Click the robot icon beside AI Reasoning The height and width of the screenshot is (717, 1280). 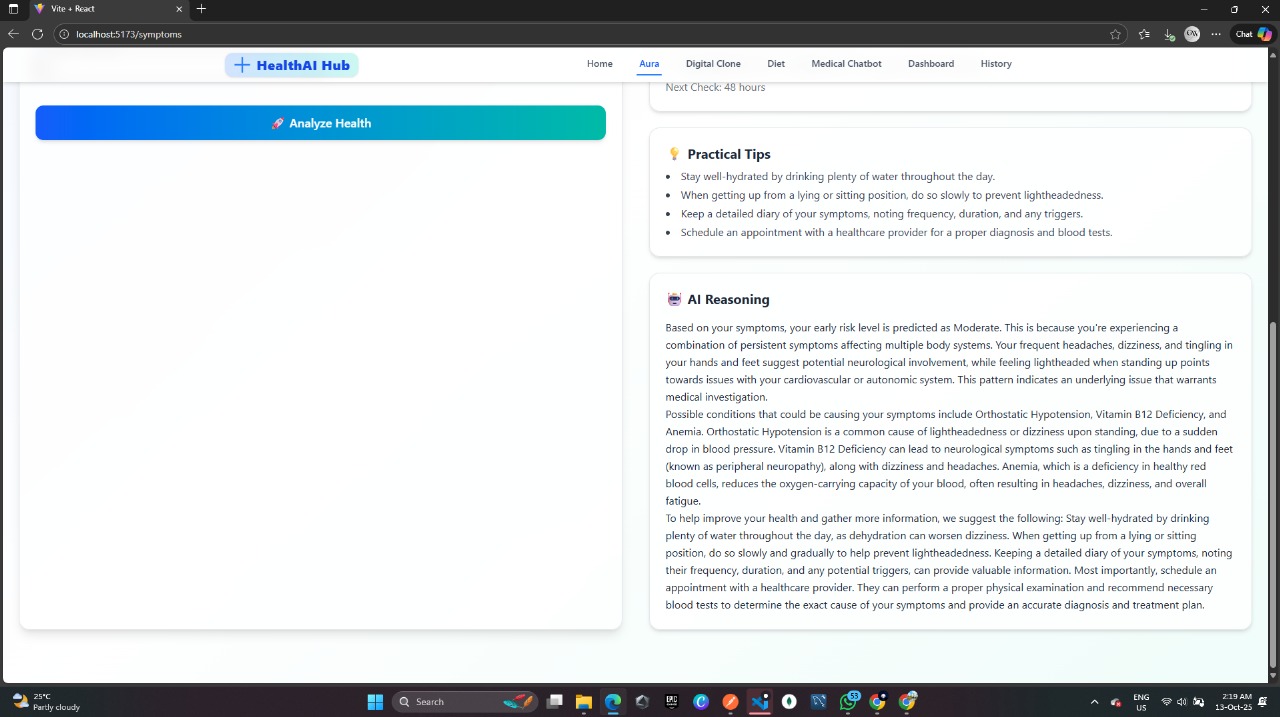click(674, 299)
